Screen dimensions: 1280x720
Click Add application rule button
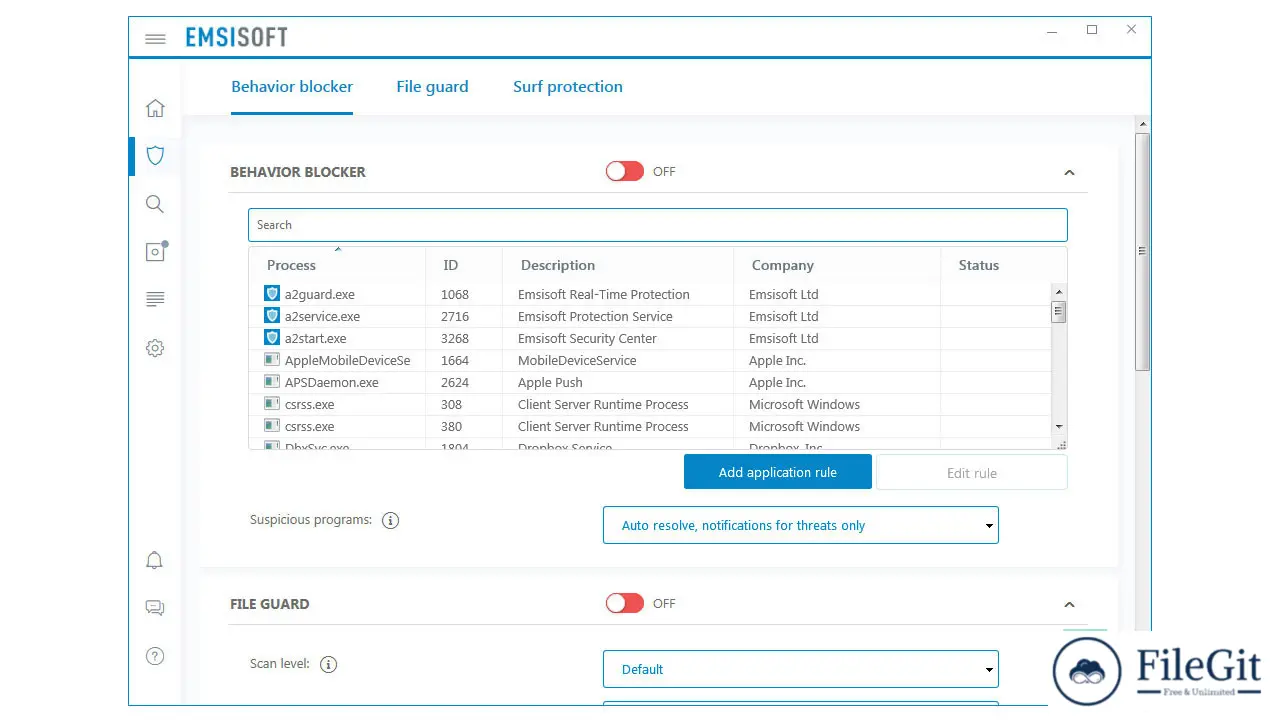[x=778, y=472]
